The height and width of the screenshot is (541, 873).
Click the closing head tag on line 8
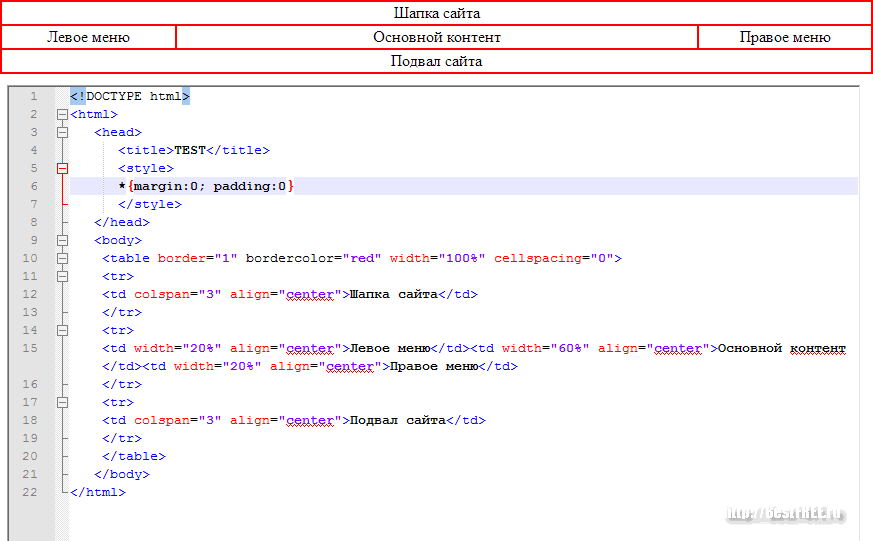(122, 222)
